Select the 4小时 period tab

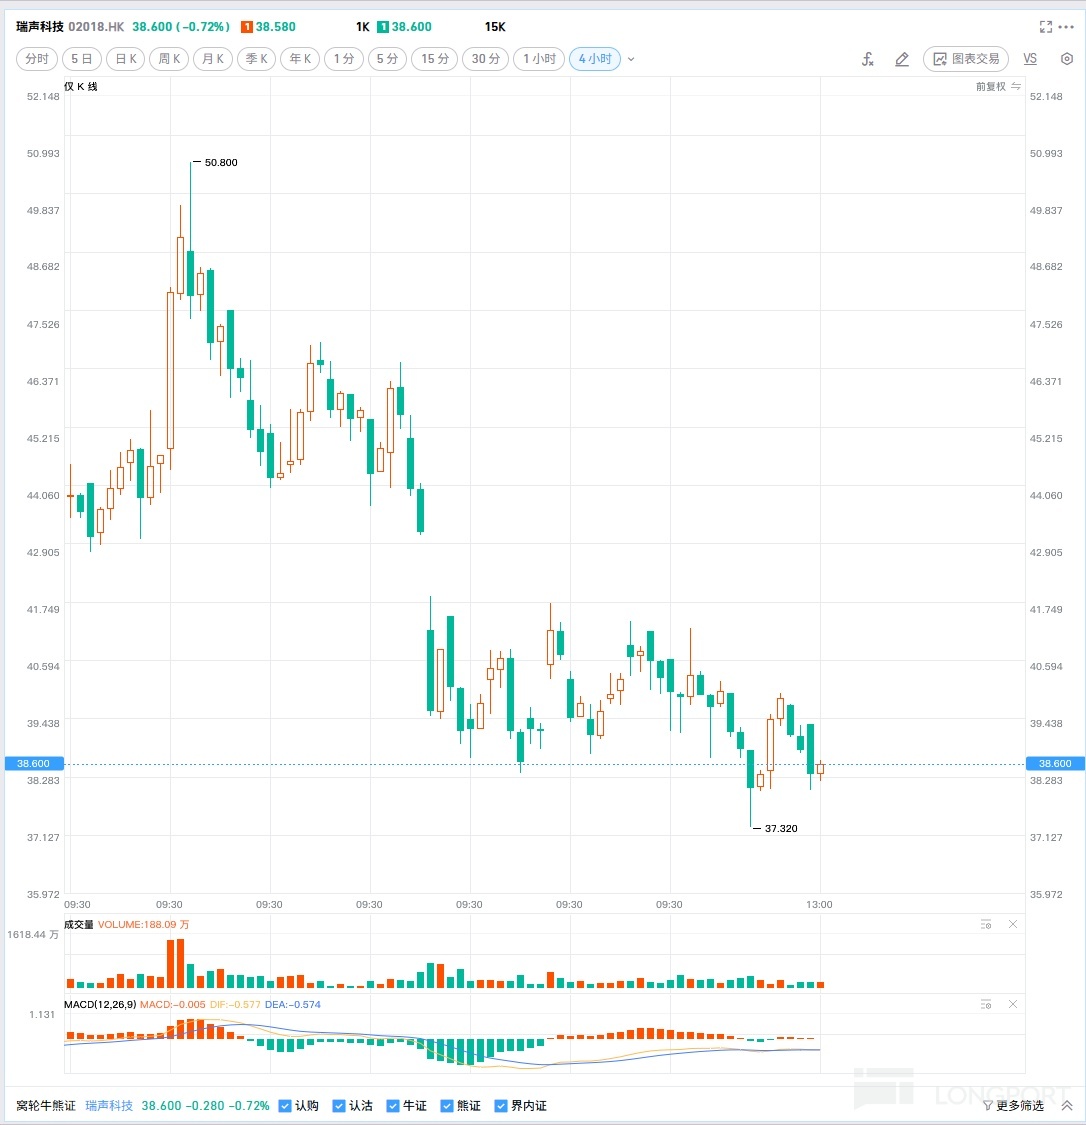tap(595, 59)
